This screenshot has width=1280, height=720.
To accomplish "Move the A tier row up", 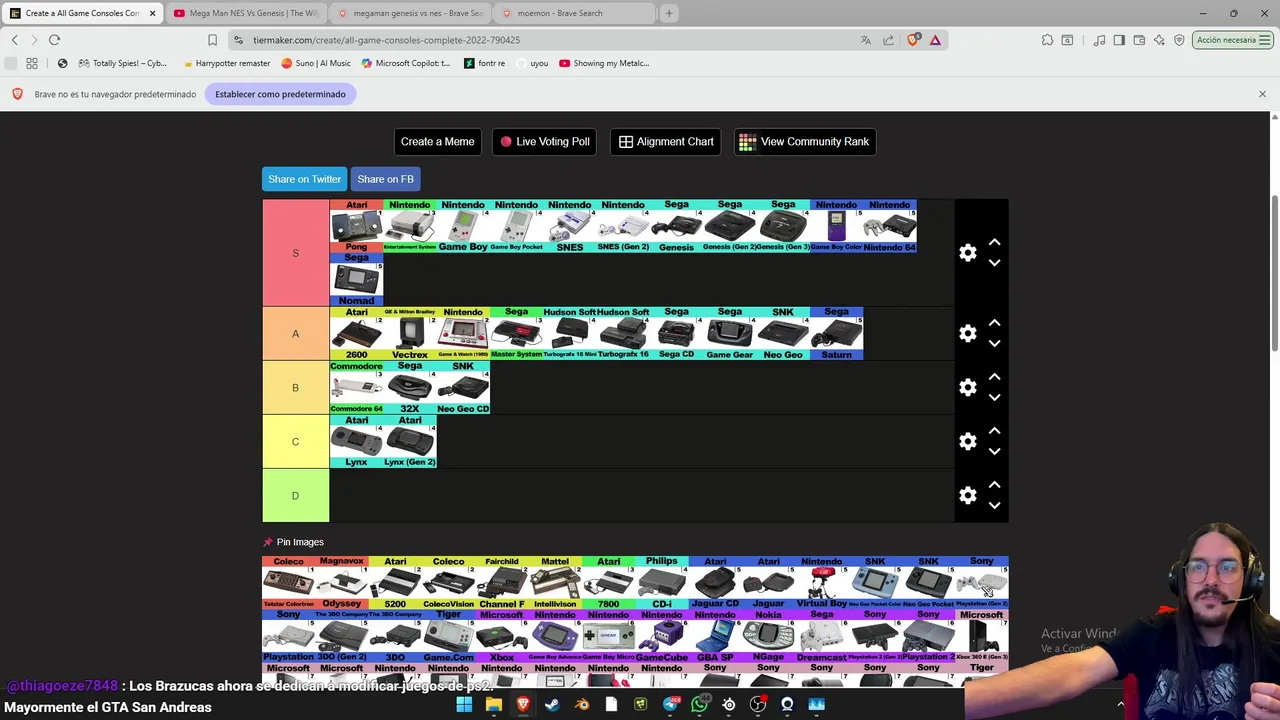I will click(x=994, y=324).
